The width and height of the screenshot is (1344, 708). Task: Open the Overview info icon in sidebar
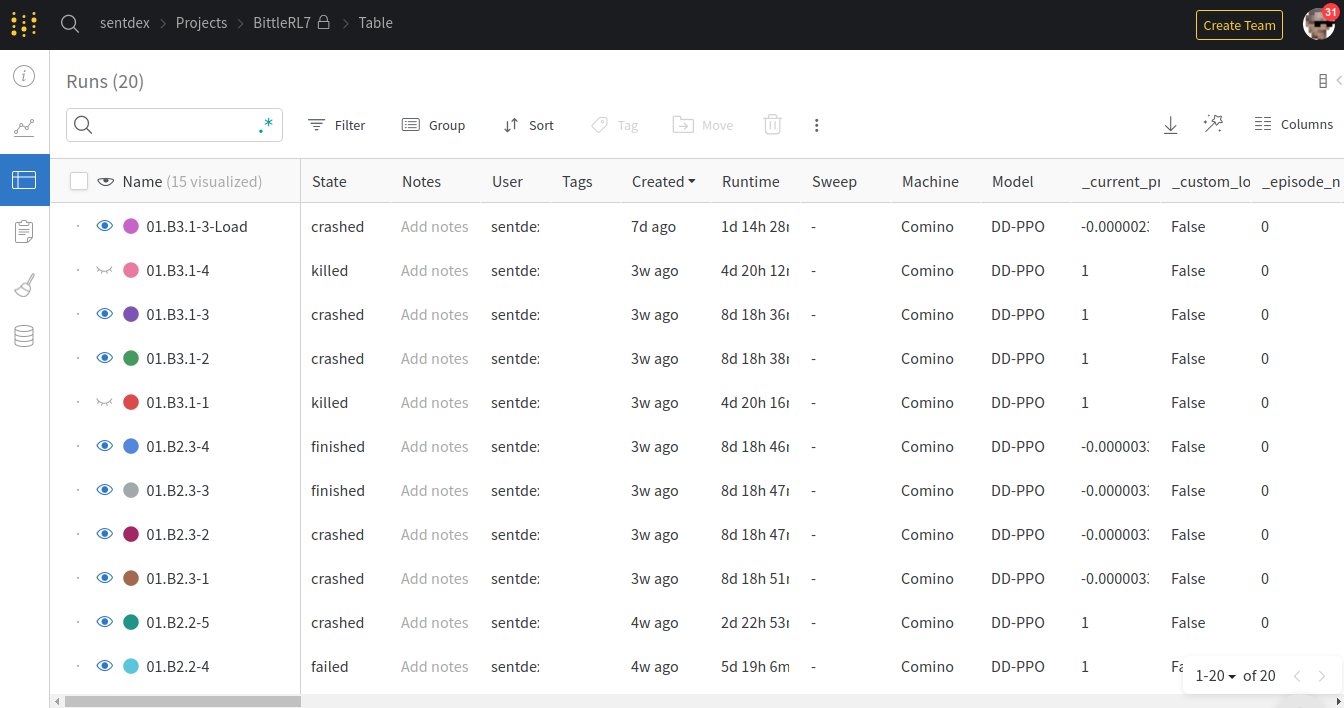24,77
